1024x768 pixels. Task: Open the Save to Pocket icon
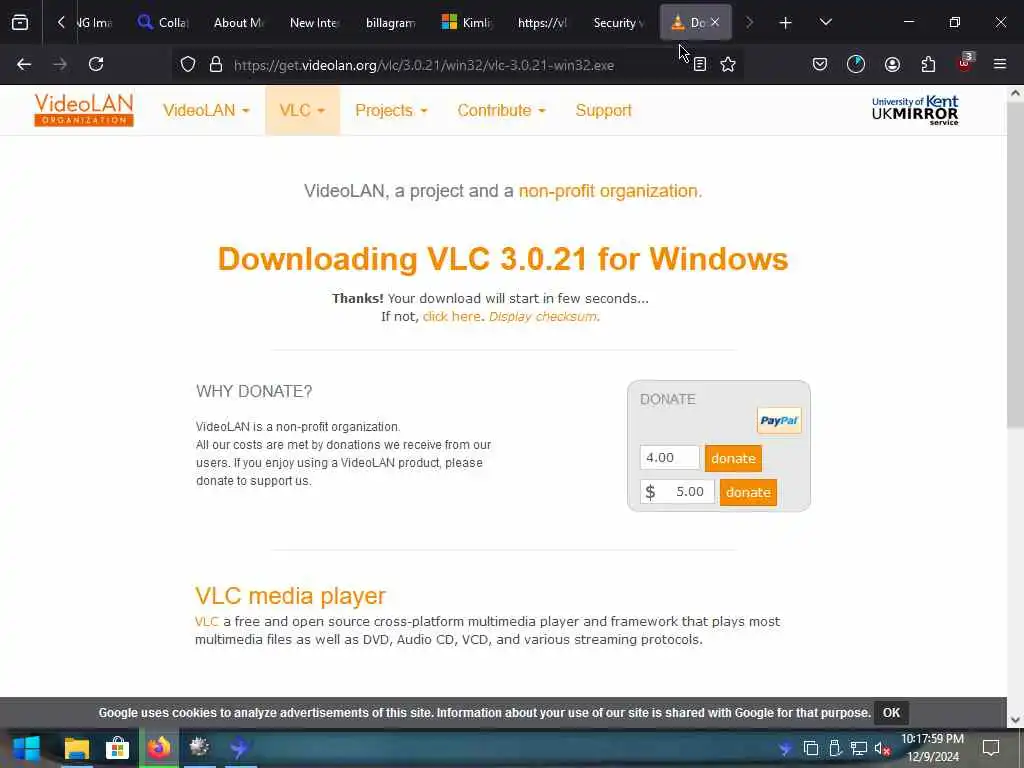click(820, 64)
